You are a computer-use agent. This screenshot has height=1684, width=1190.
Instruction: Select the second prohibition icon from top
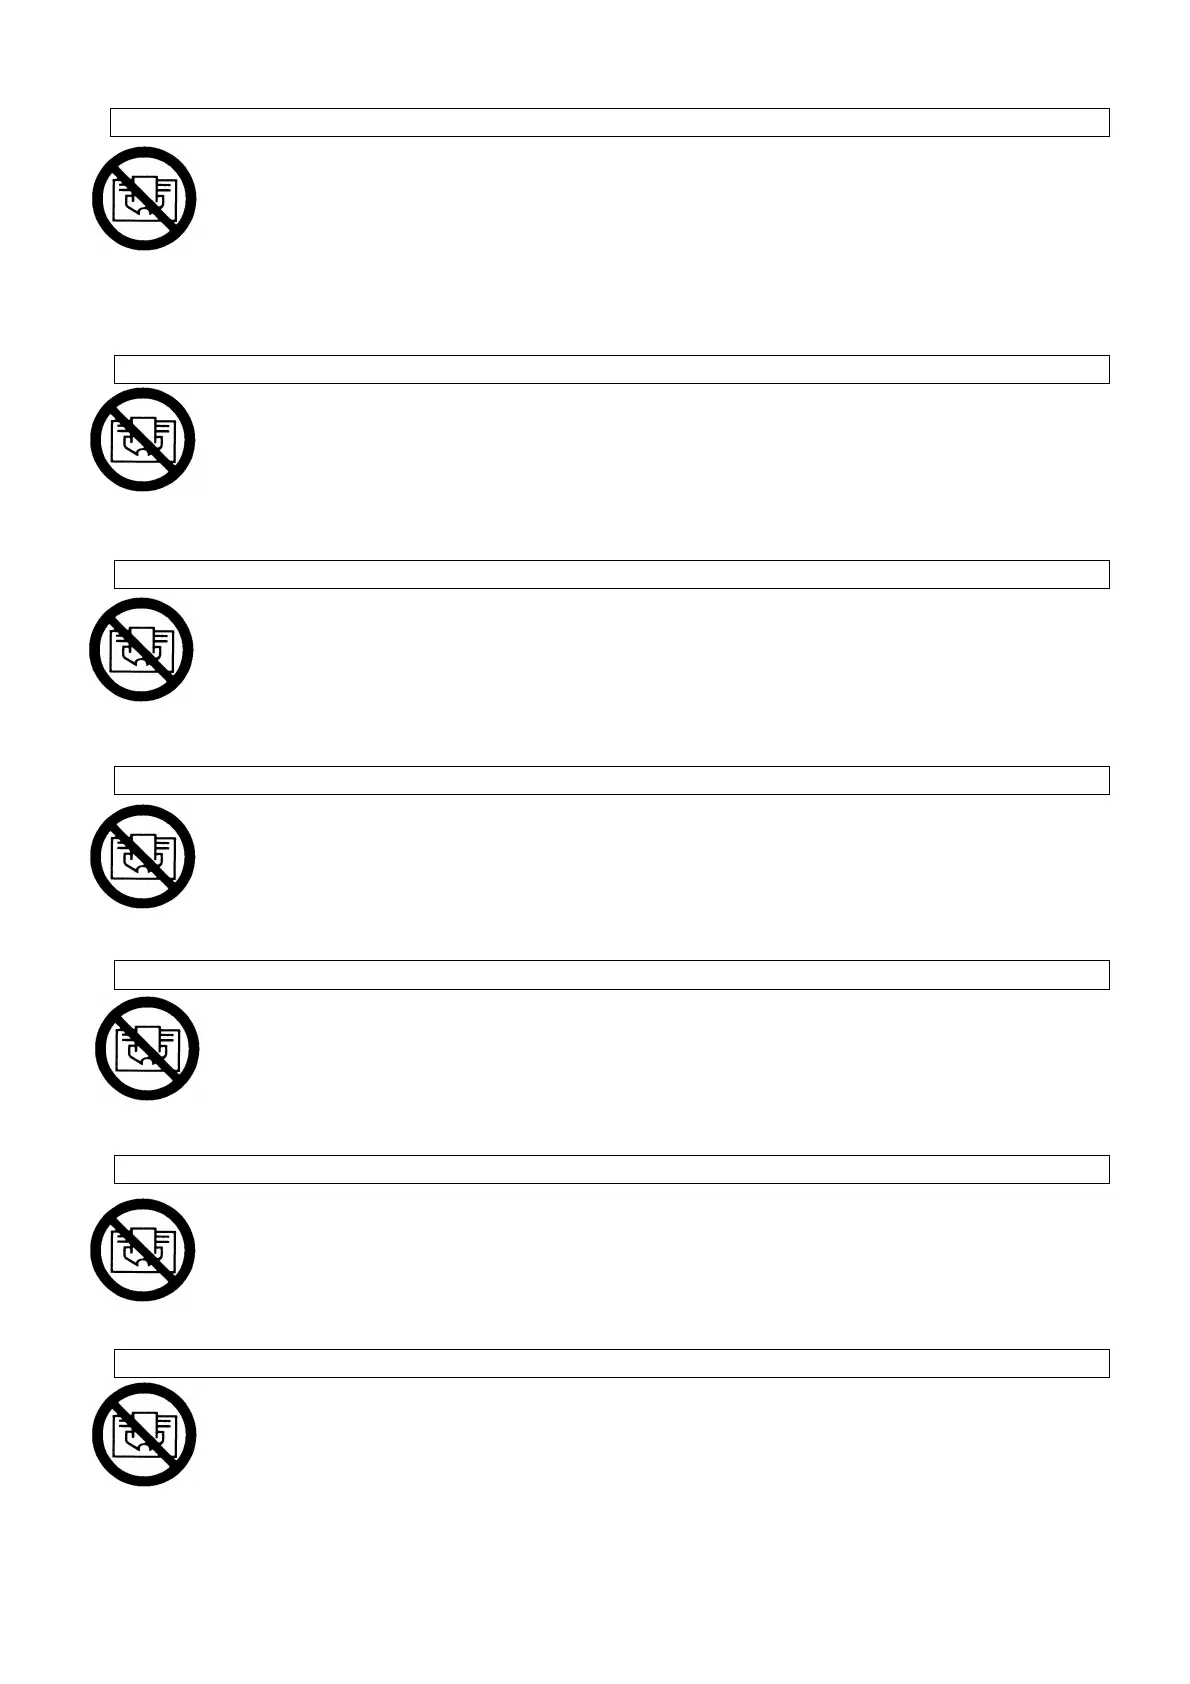click(142, 440)
